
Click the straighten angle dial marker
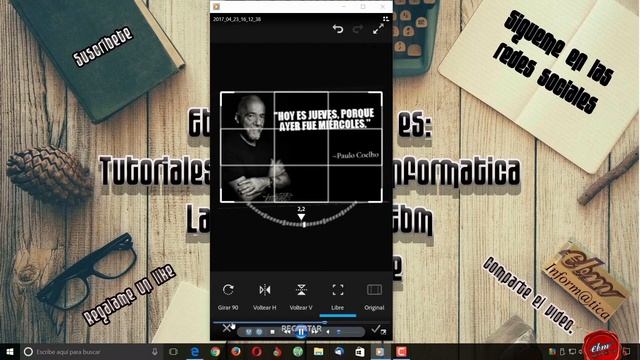(x=301, y=217)
